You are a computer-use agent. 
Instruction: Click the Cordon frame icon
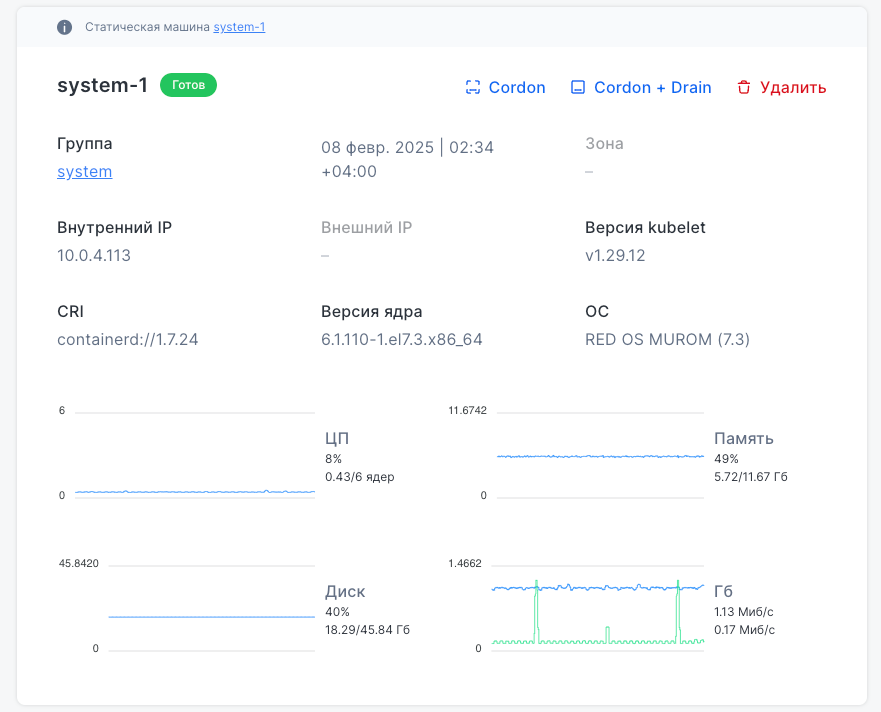[473, 87]
